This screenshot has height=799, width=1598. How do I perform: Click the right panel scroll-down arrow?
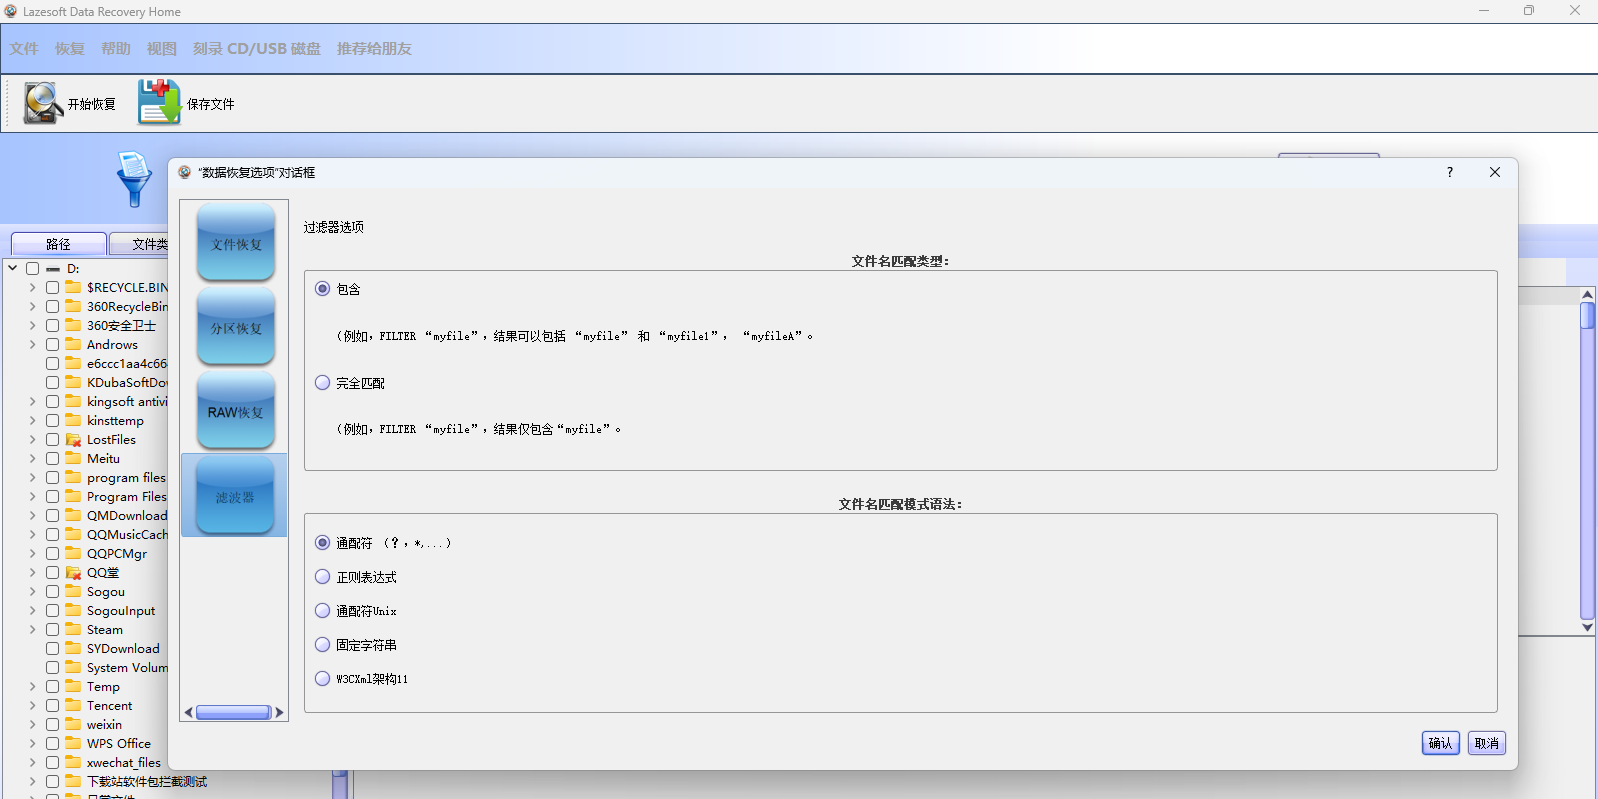click(1587, 628)
